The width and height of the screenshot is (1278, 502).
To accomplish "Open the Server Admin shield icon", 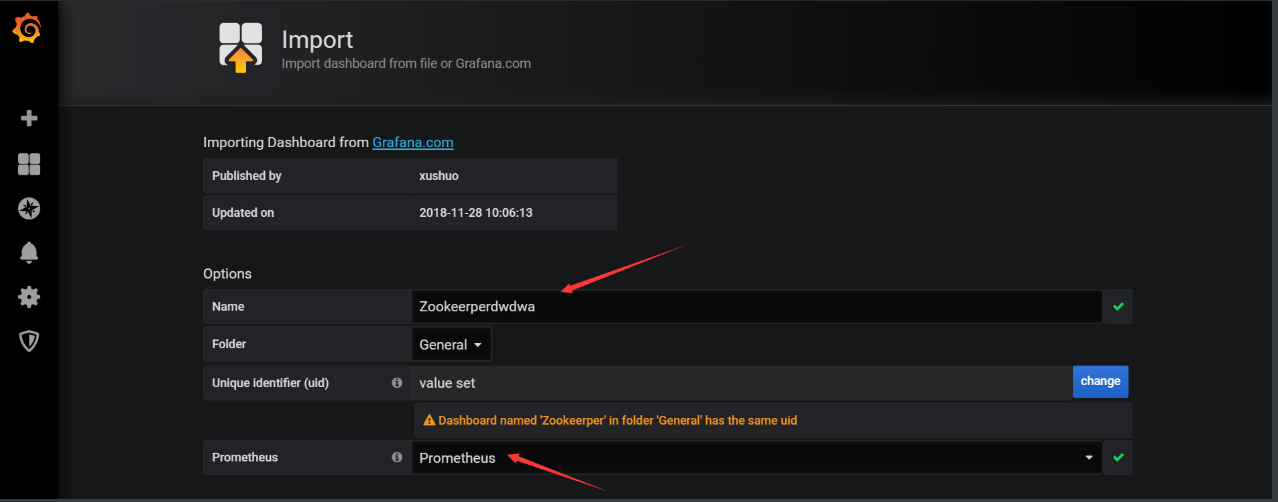I will (29, 342).
